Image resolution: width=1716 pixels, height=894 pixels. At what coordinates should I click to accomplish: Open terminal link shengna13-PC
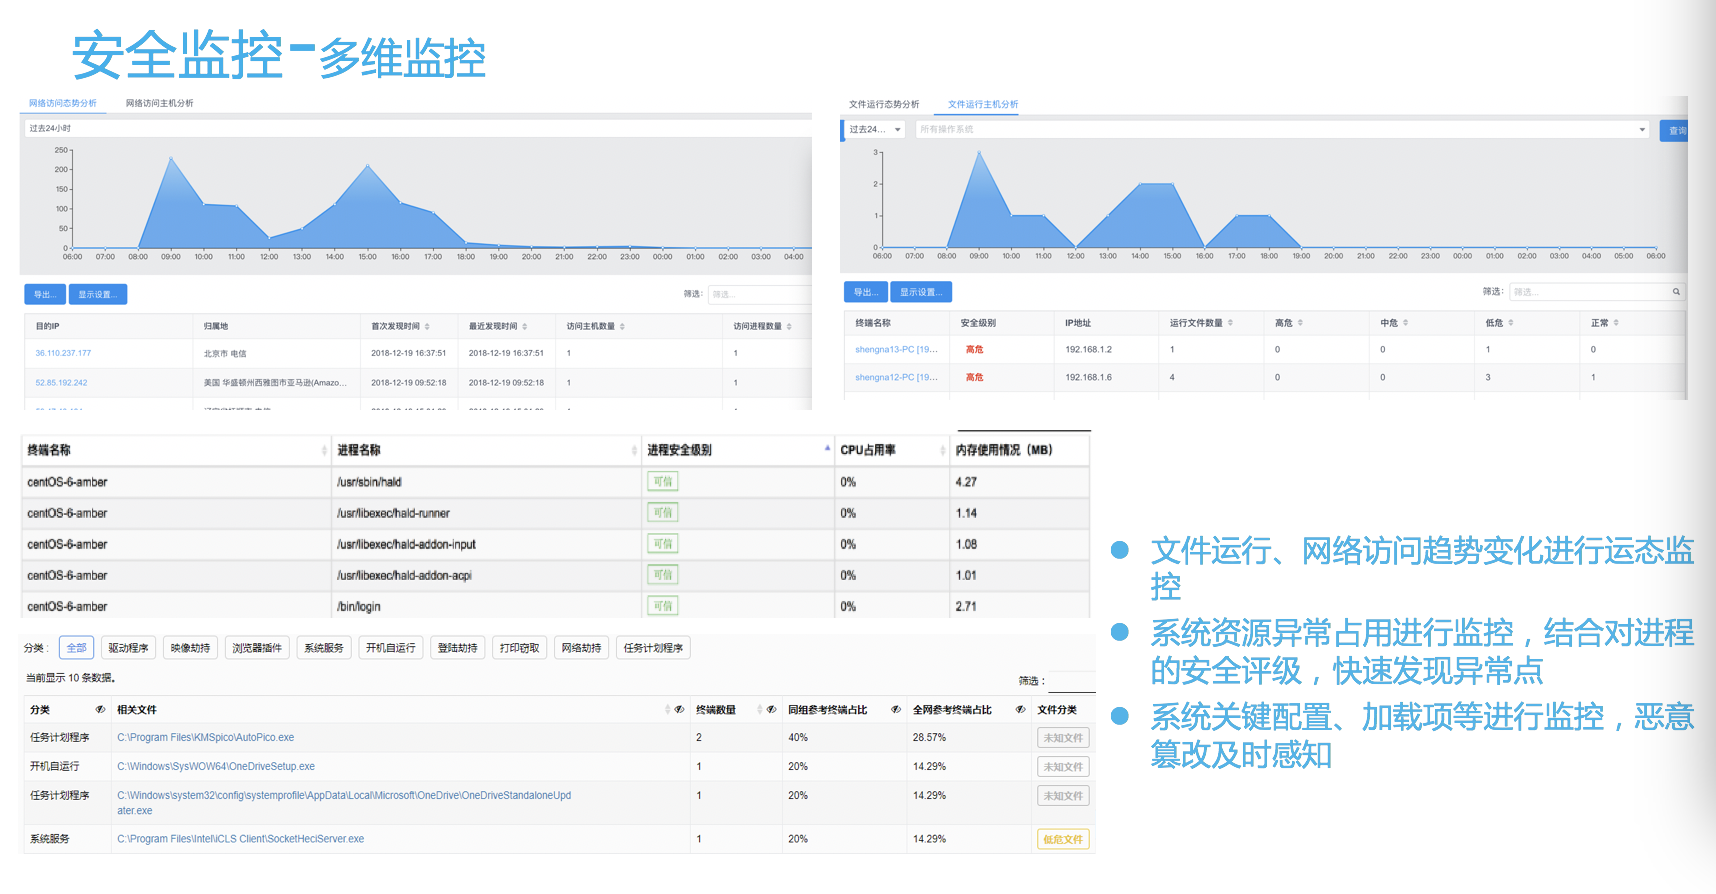[897, 350]
